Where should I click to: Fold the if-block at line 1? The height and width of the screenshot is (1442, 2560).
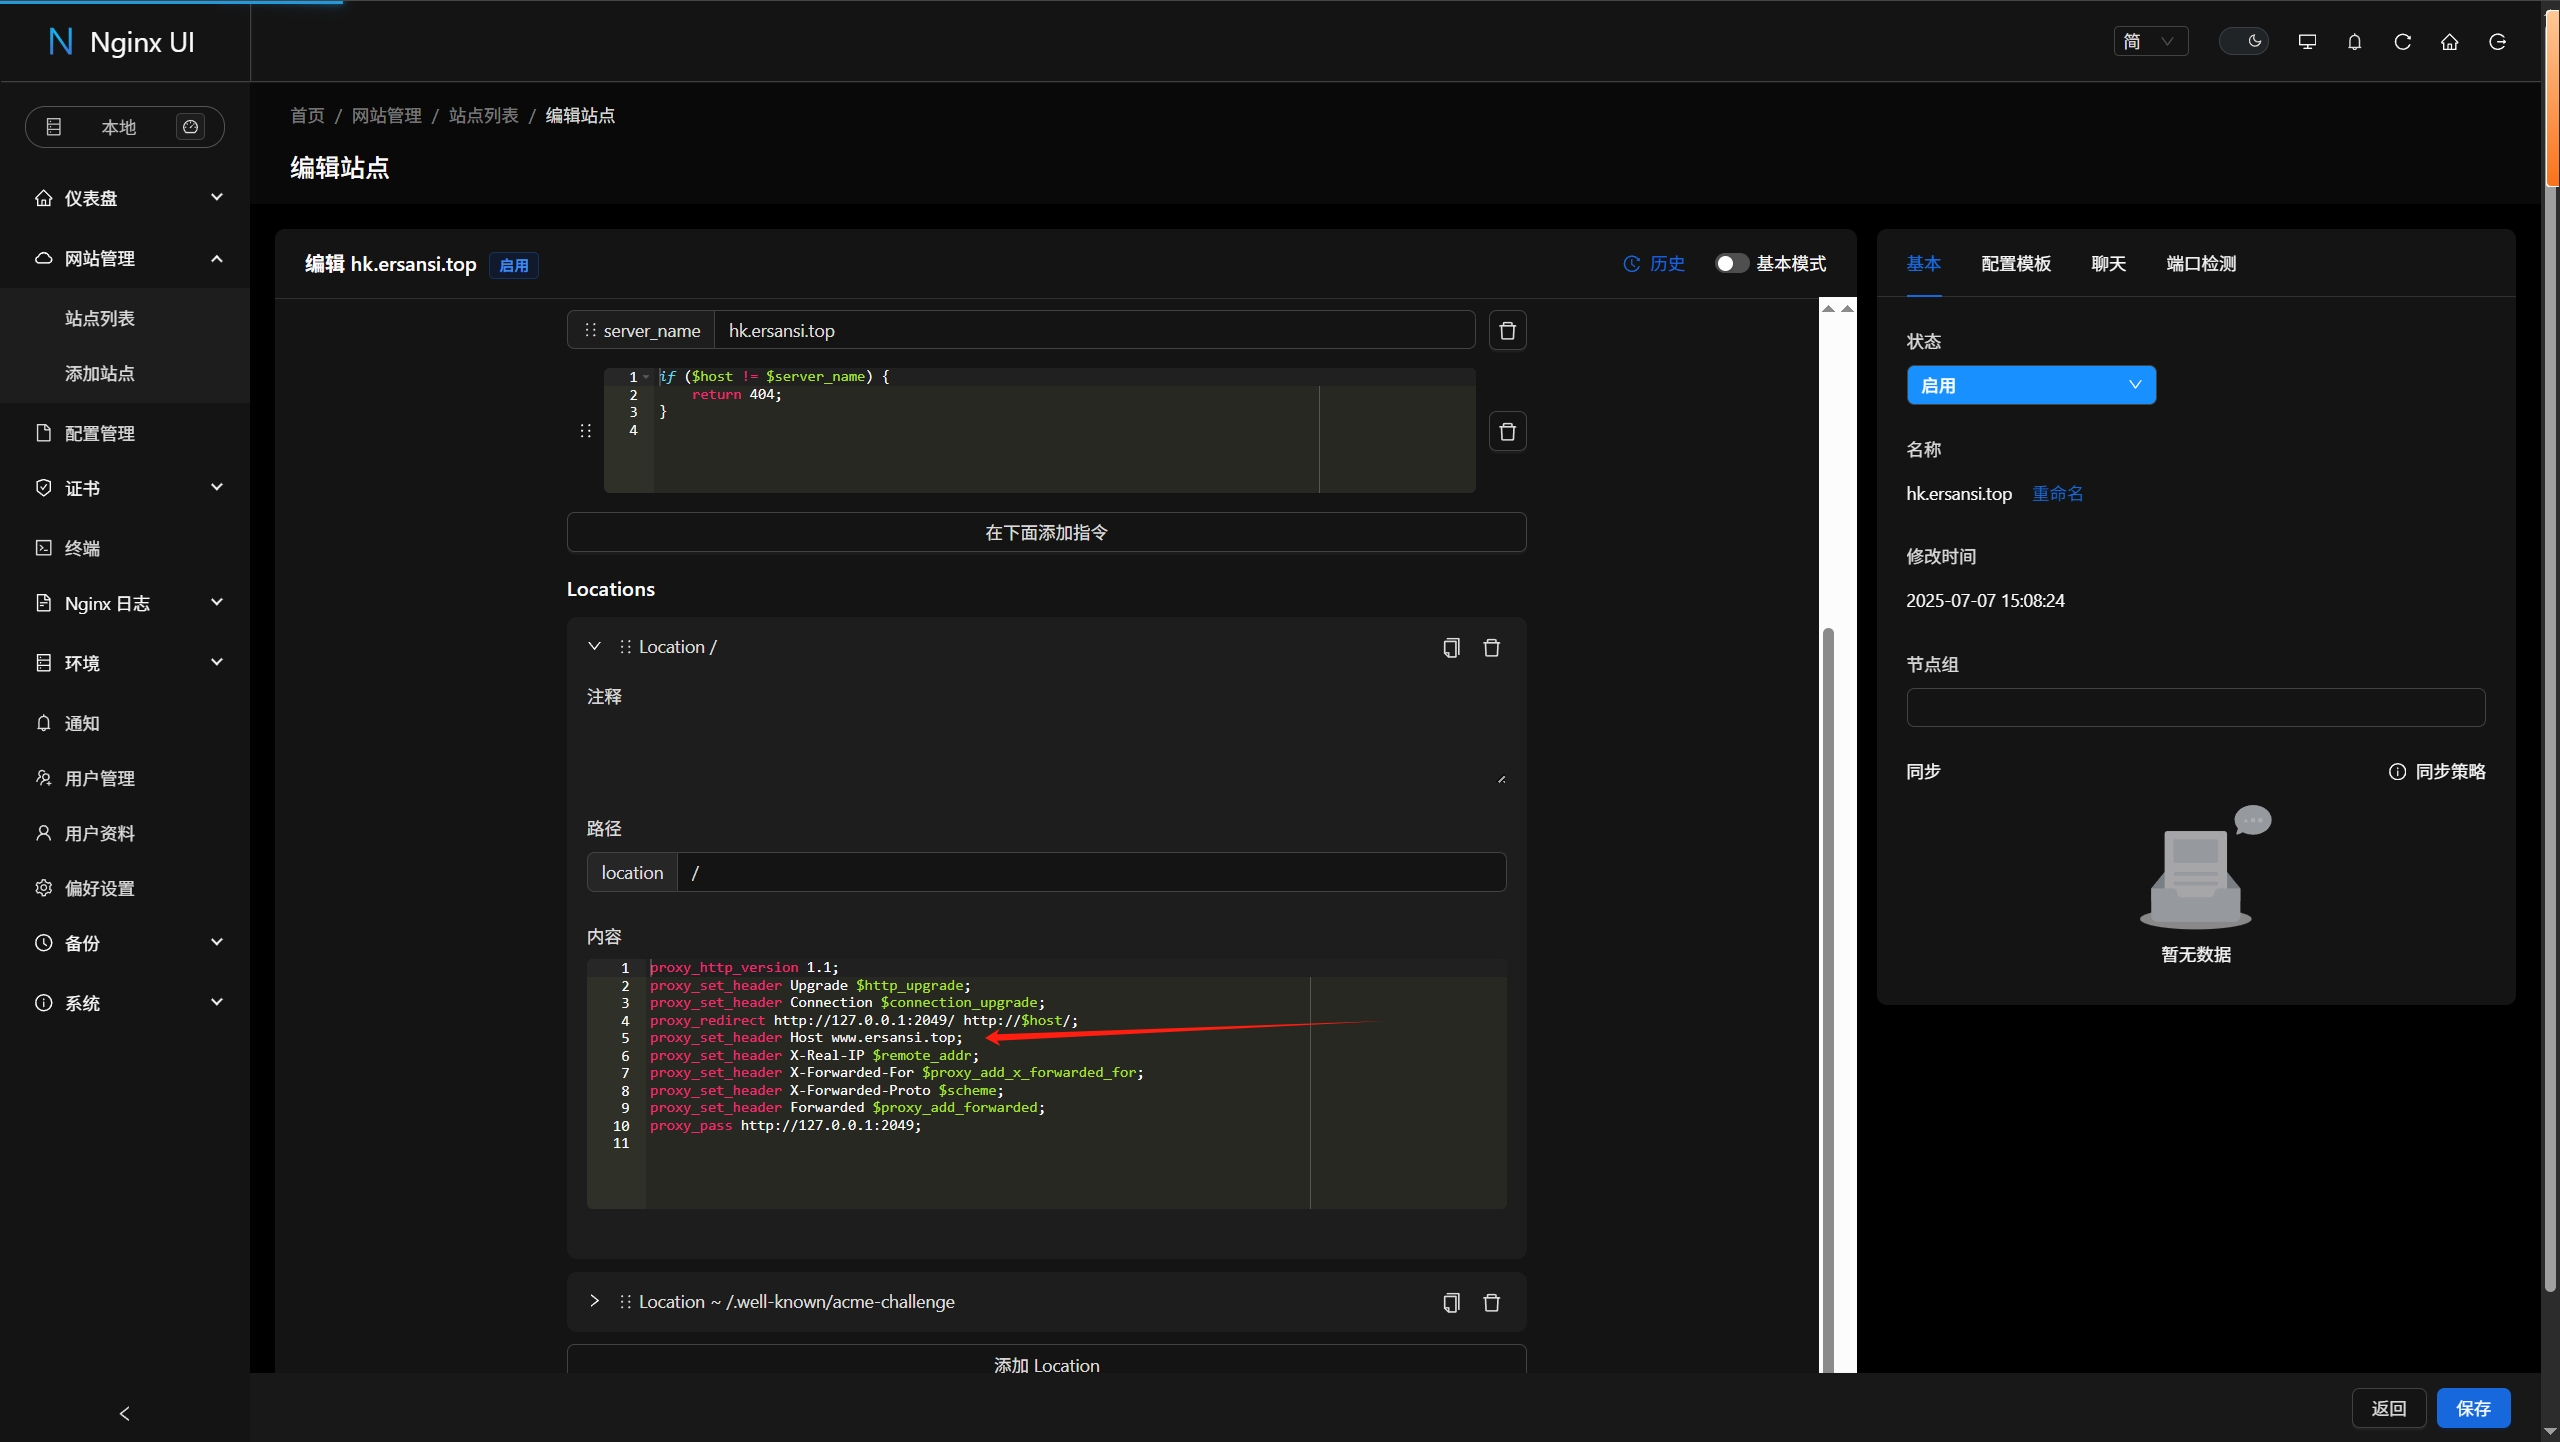pos(646,377)
